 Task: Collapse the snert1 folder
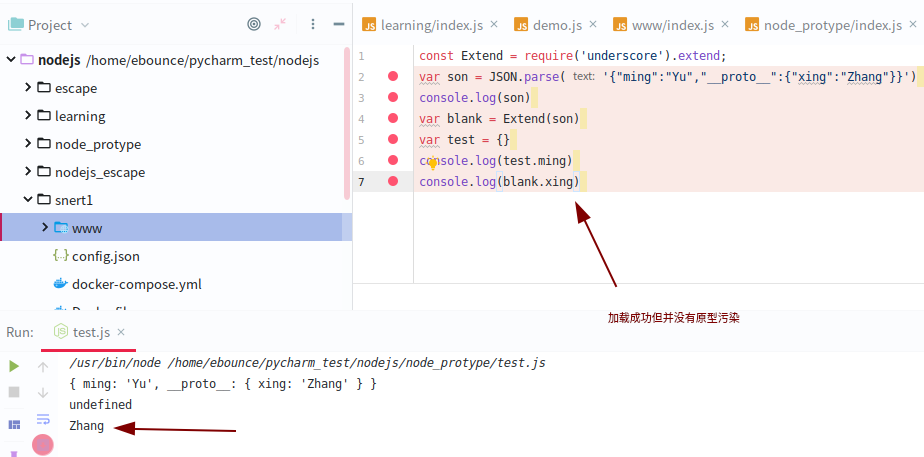(x=28, y=200)
